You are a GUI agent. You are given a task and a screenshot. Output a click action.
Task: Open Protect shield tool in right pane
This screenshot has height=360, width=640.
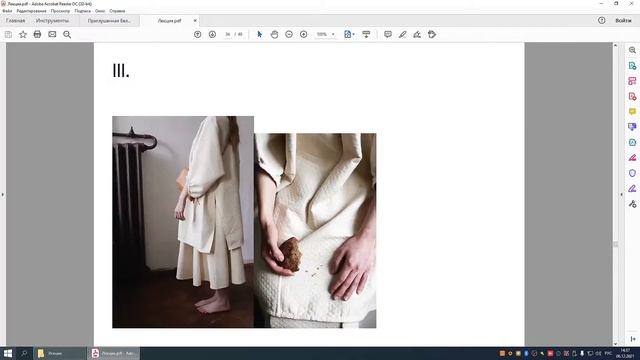click(632, 173)
